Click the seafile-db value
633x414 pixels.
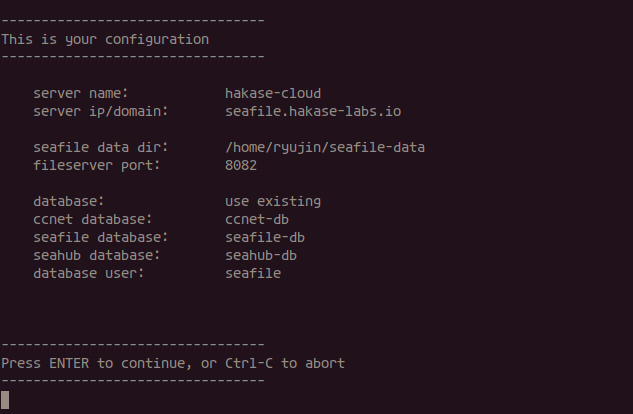pyautogui.click(x=265, y=237)
